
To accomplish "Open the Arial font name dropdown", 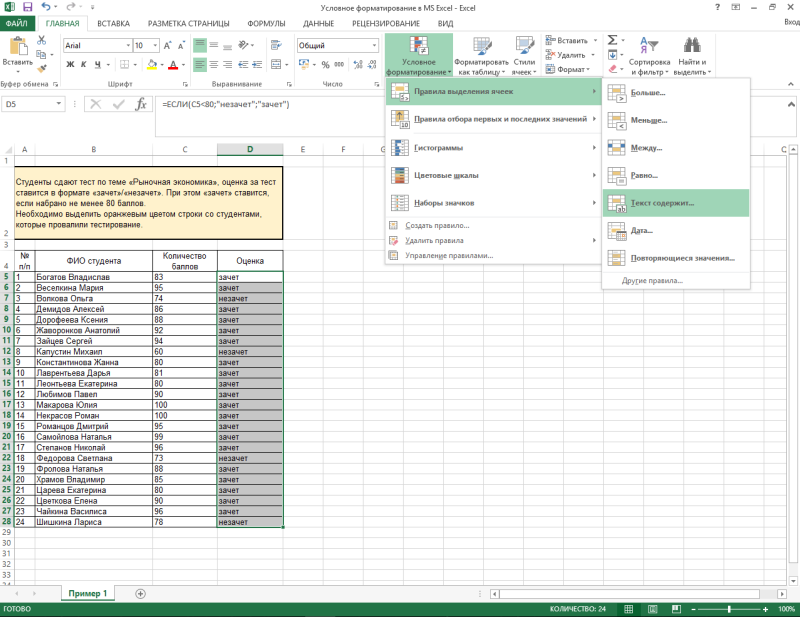I will tap(128, 45).
